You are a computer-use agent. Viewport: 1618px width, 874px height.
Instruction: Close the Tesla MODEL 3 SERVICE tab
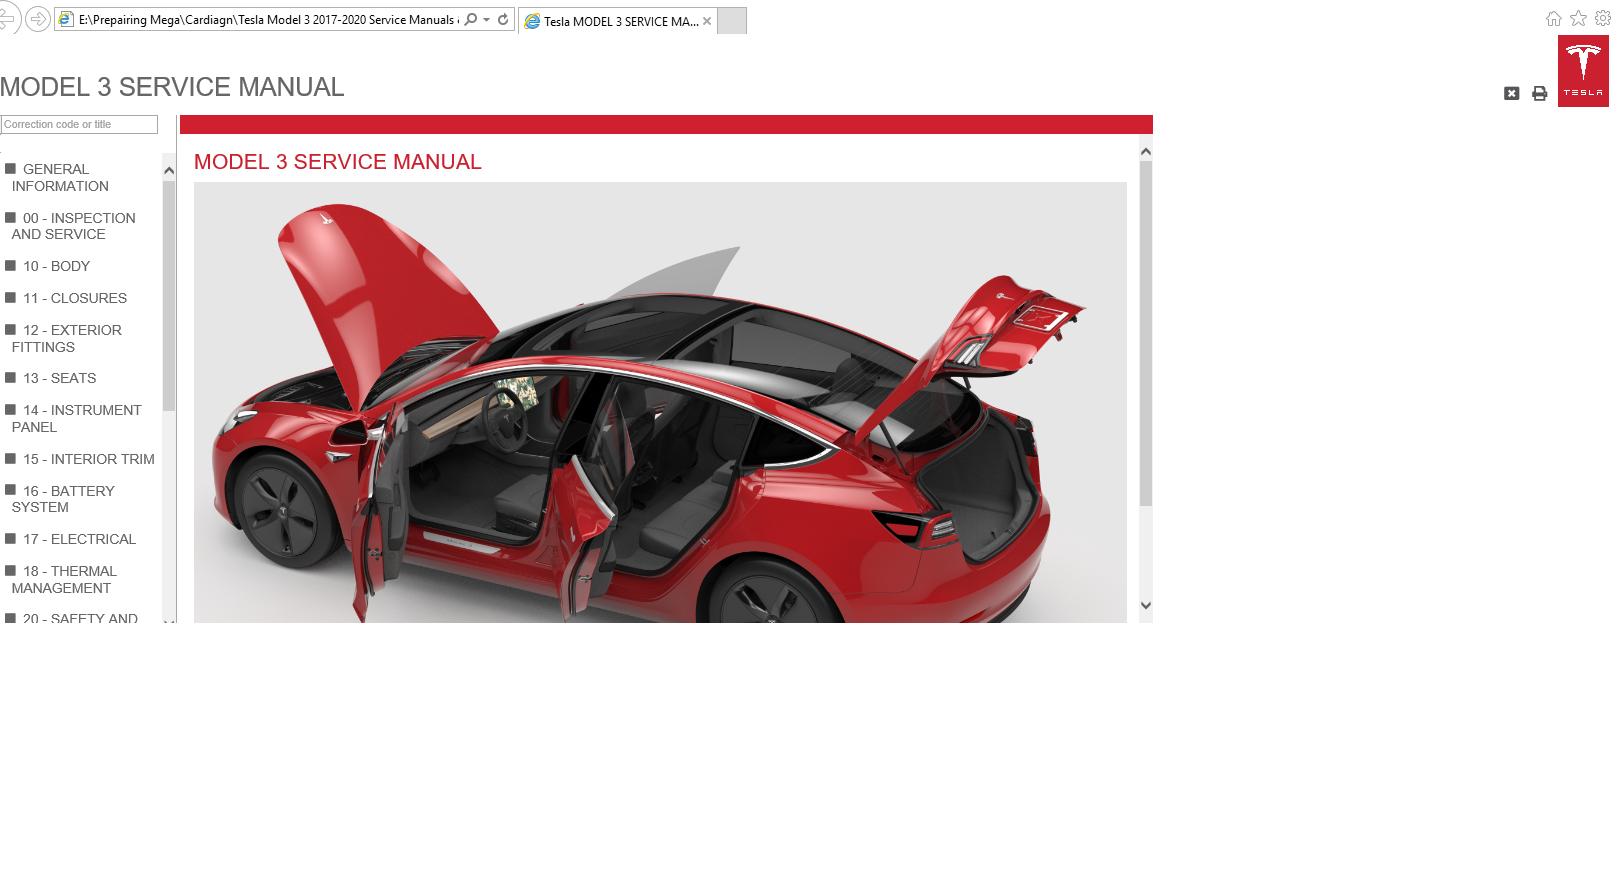[x=707, y=21]
